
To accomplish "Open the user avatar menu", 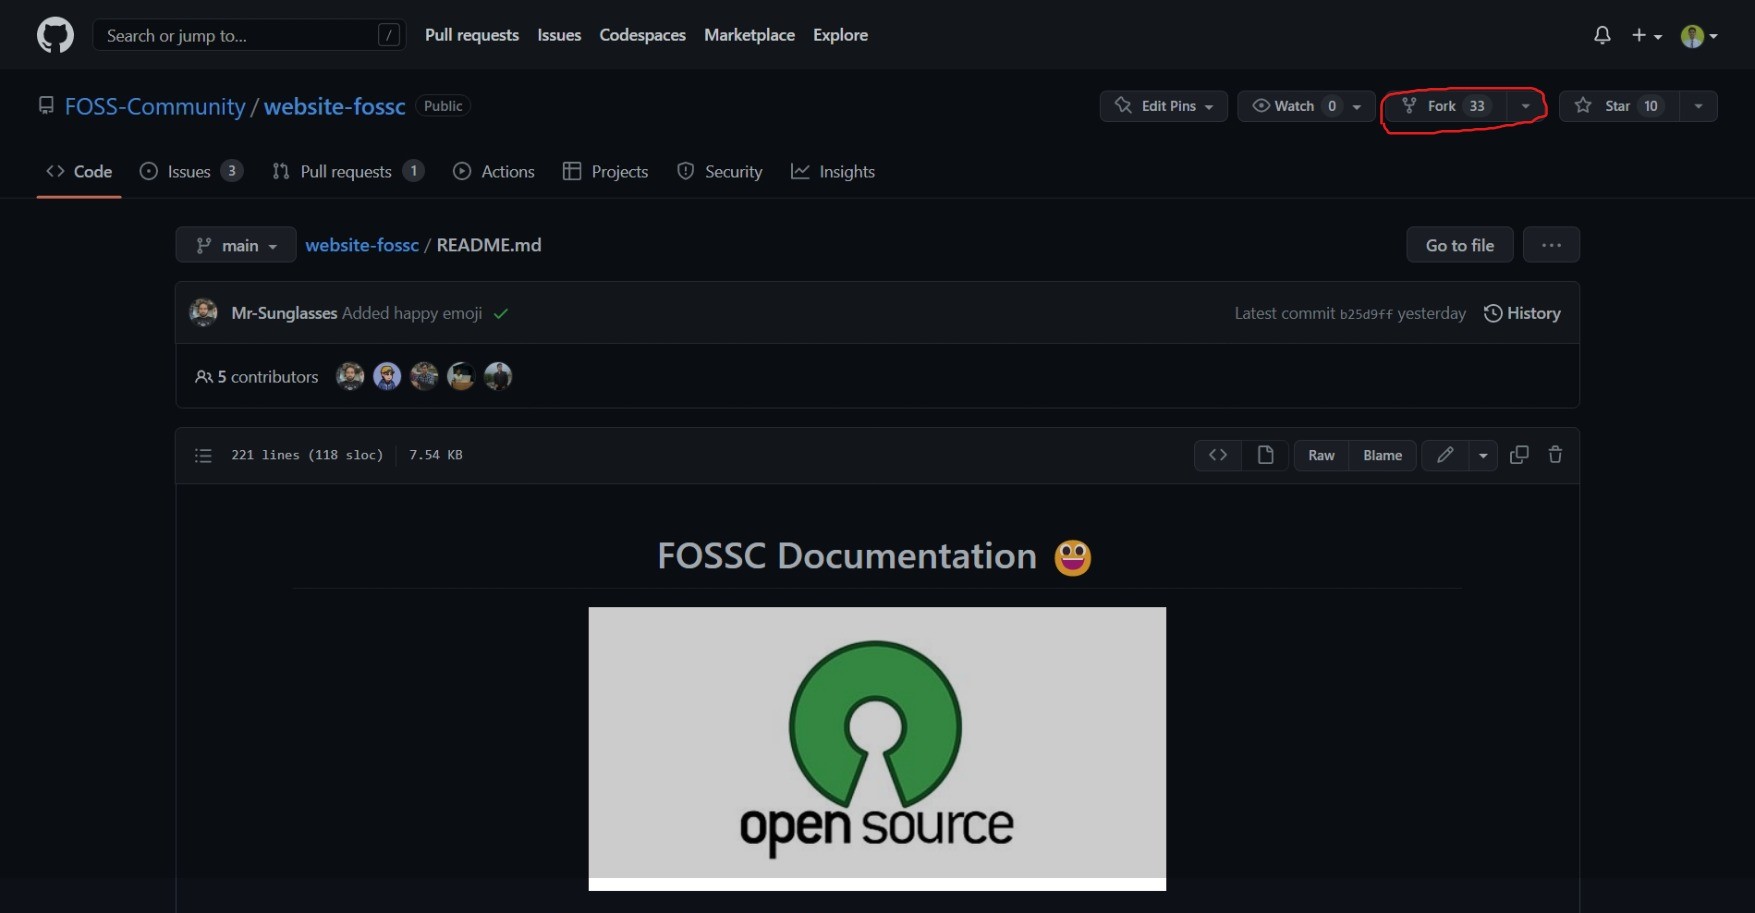I will click(x=1699, y=36).
